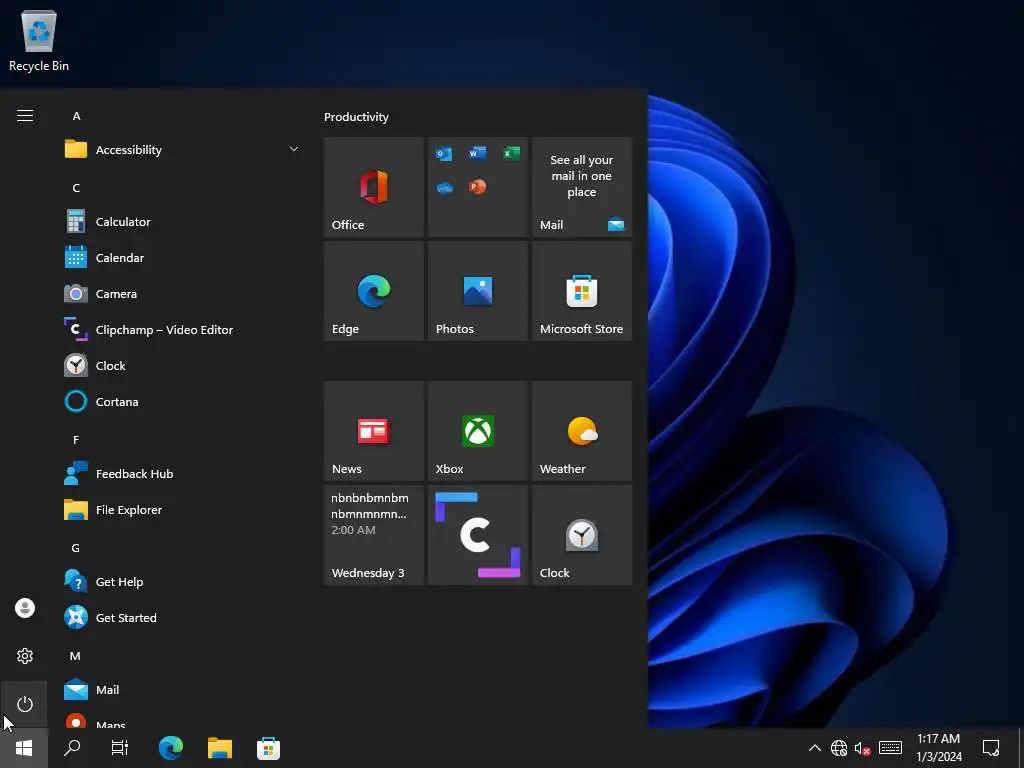Image resolution: width=1024 pixels, height=768 pixels.
Task: Open the network globe tray icon
Action: [839, 748]
